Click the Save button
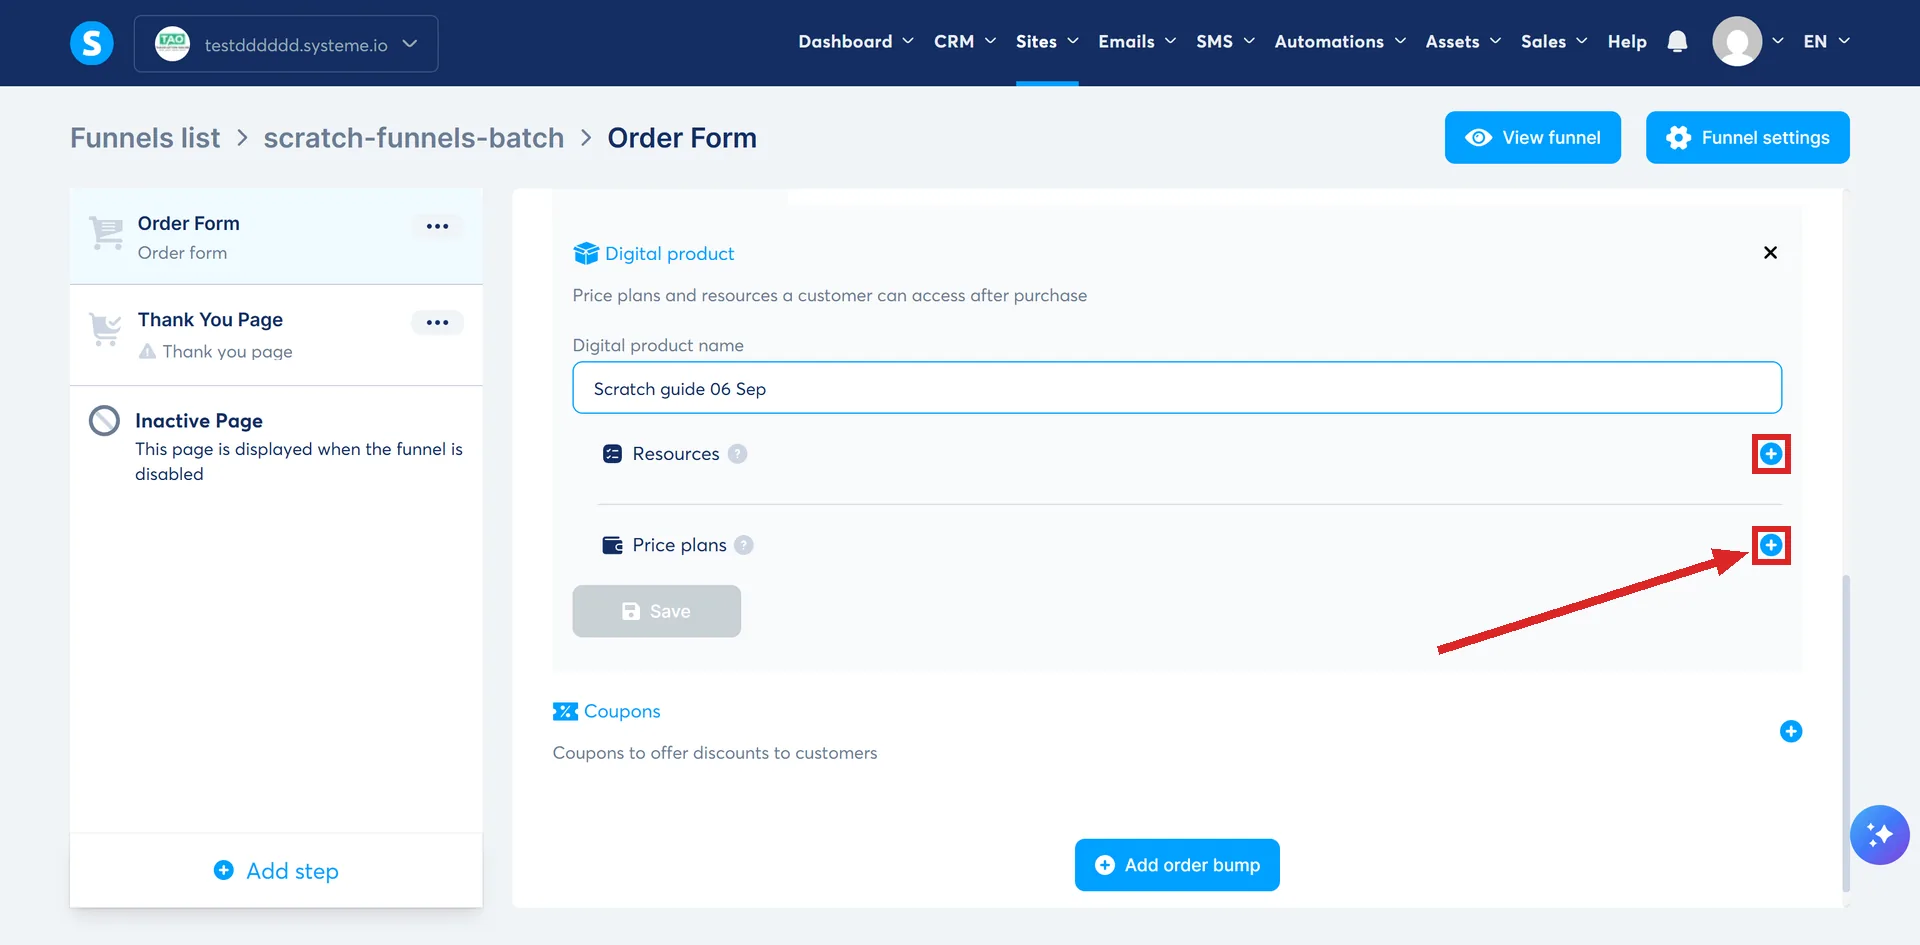Viewport: 1920px width, 945px height. click(656, 611)
